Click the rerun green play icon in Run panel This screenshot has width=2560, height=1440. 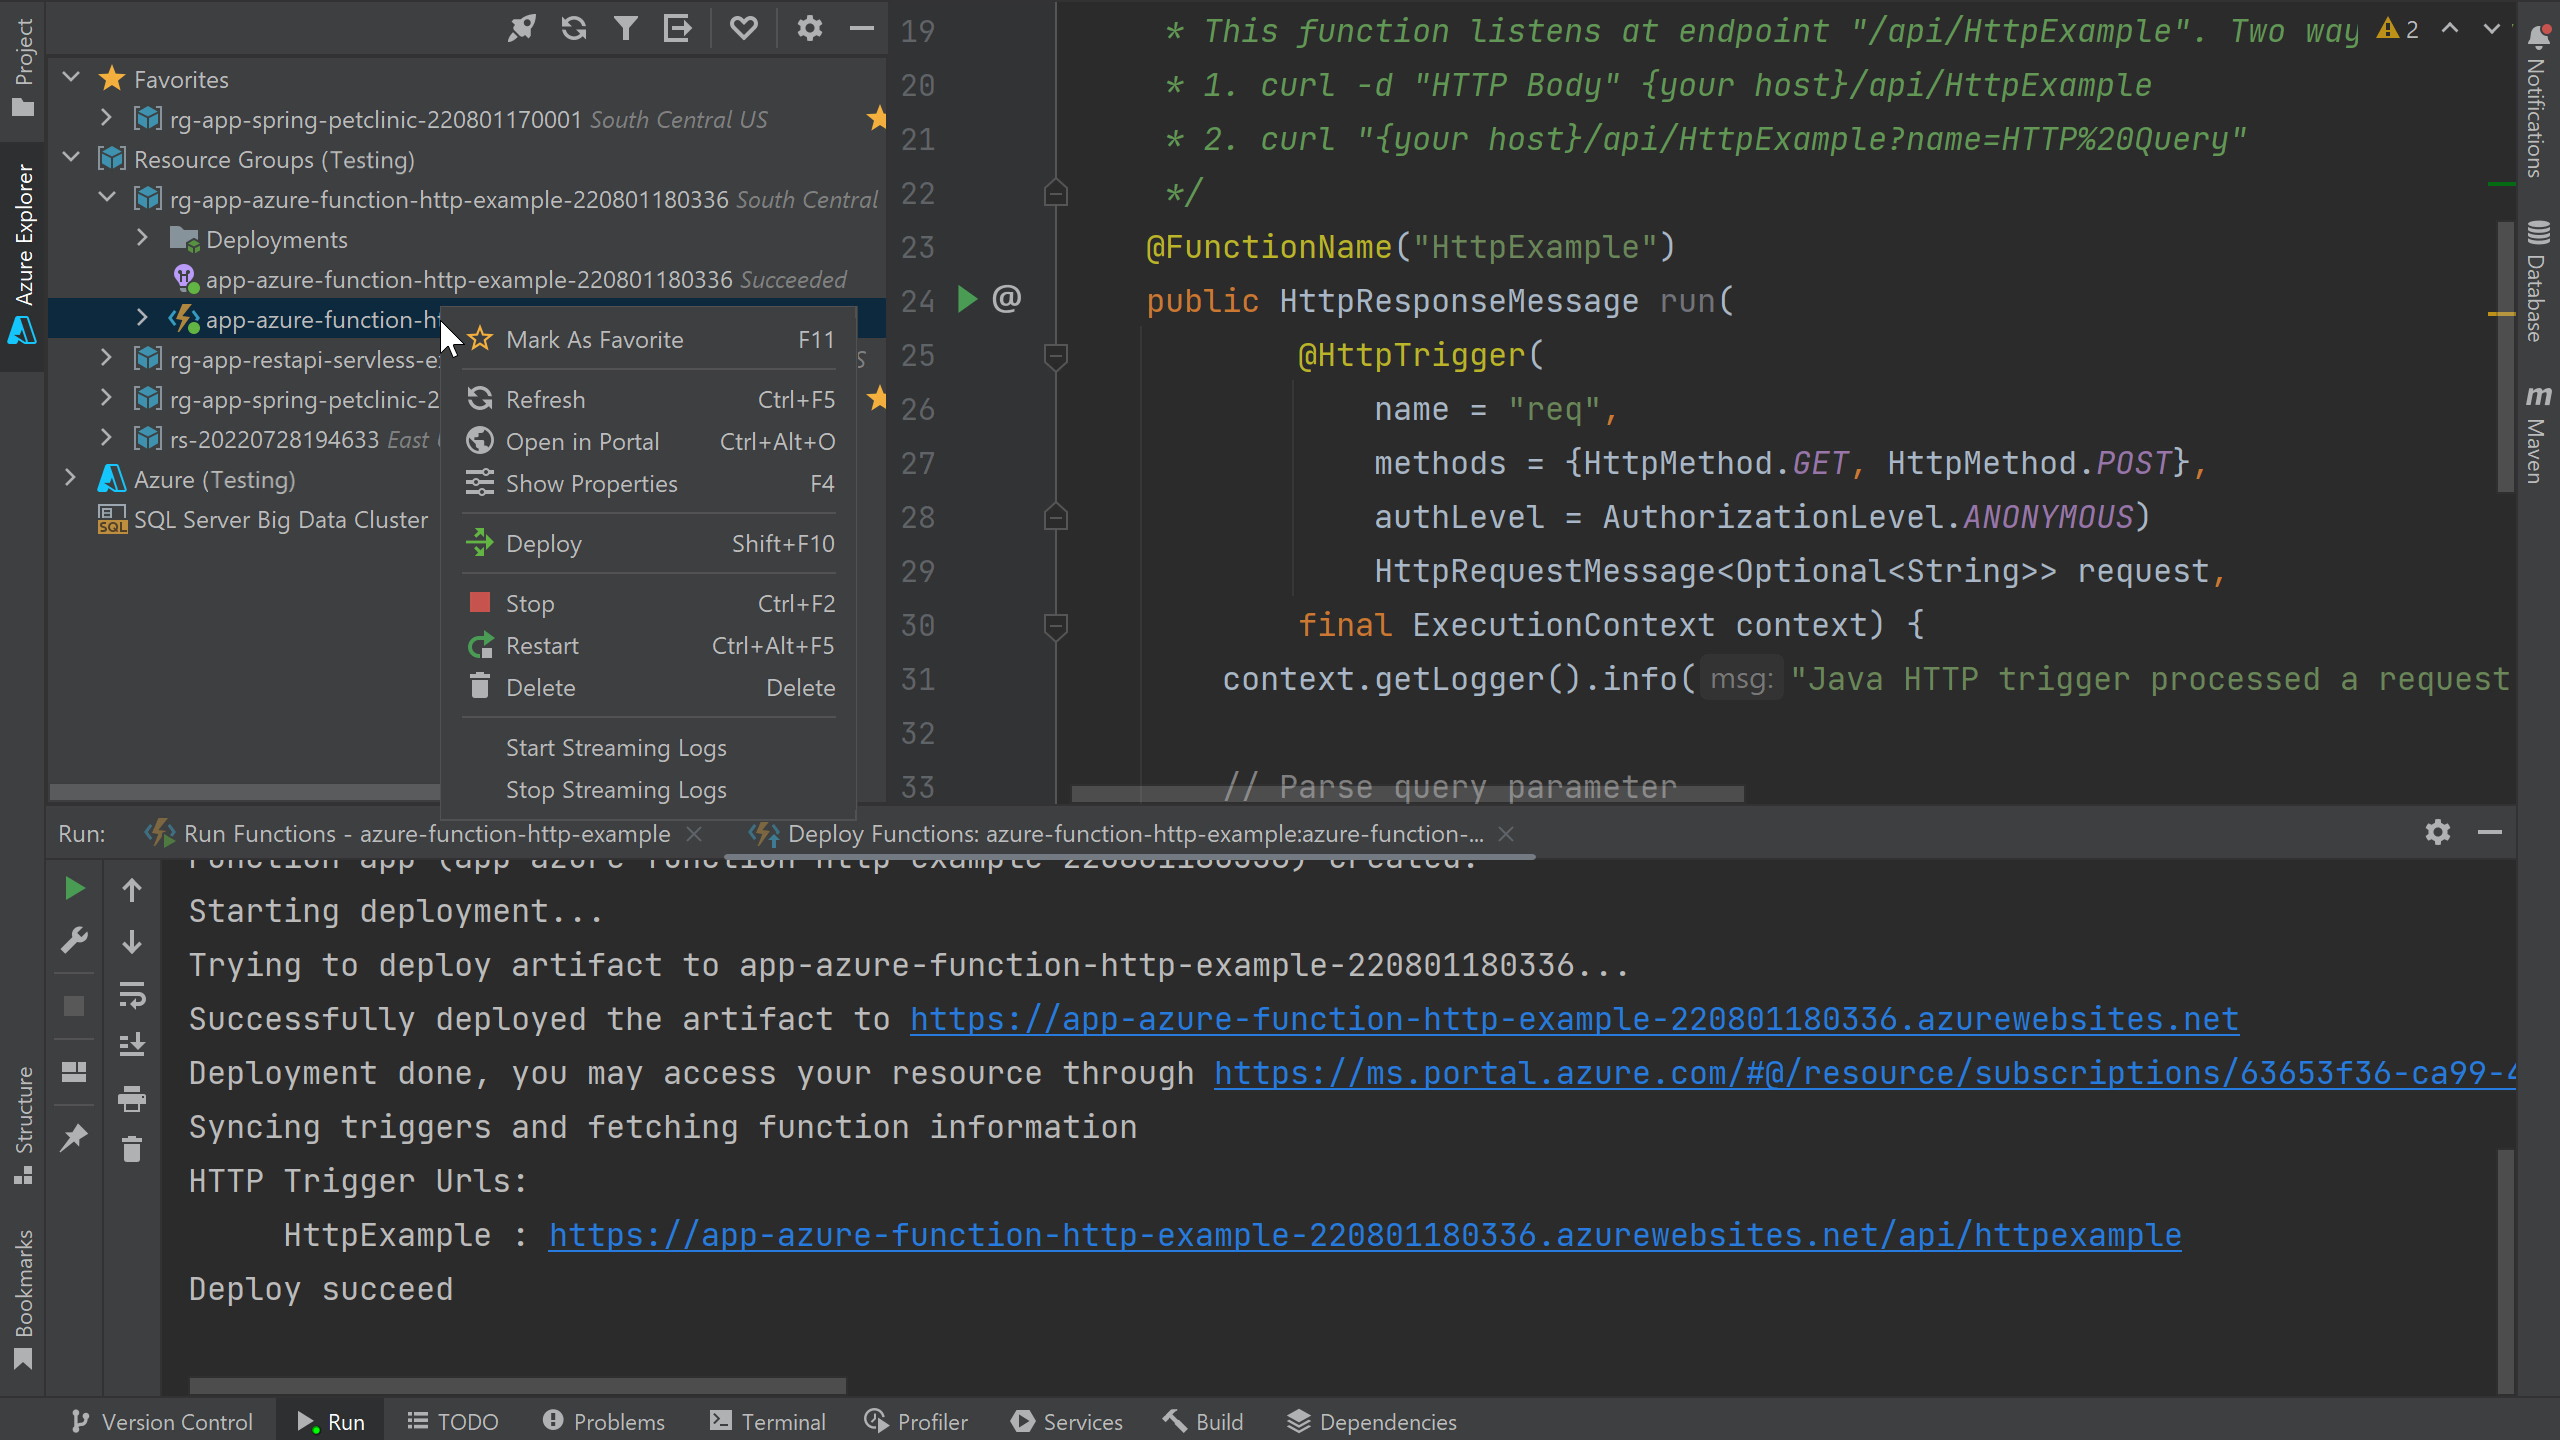74,889
